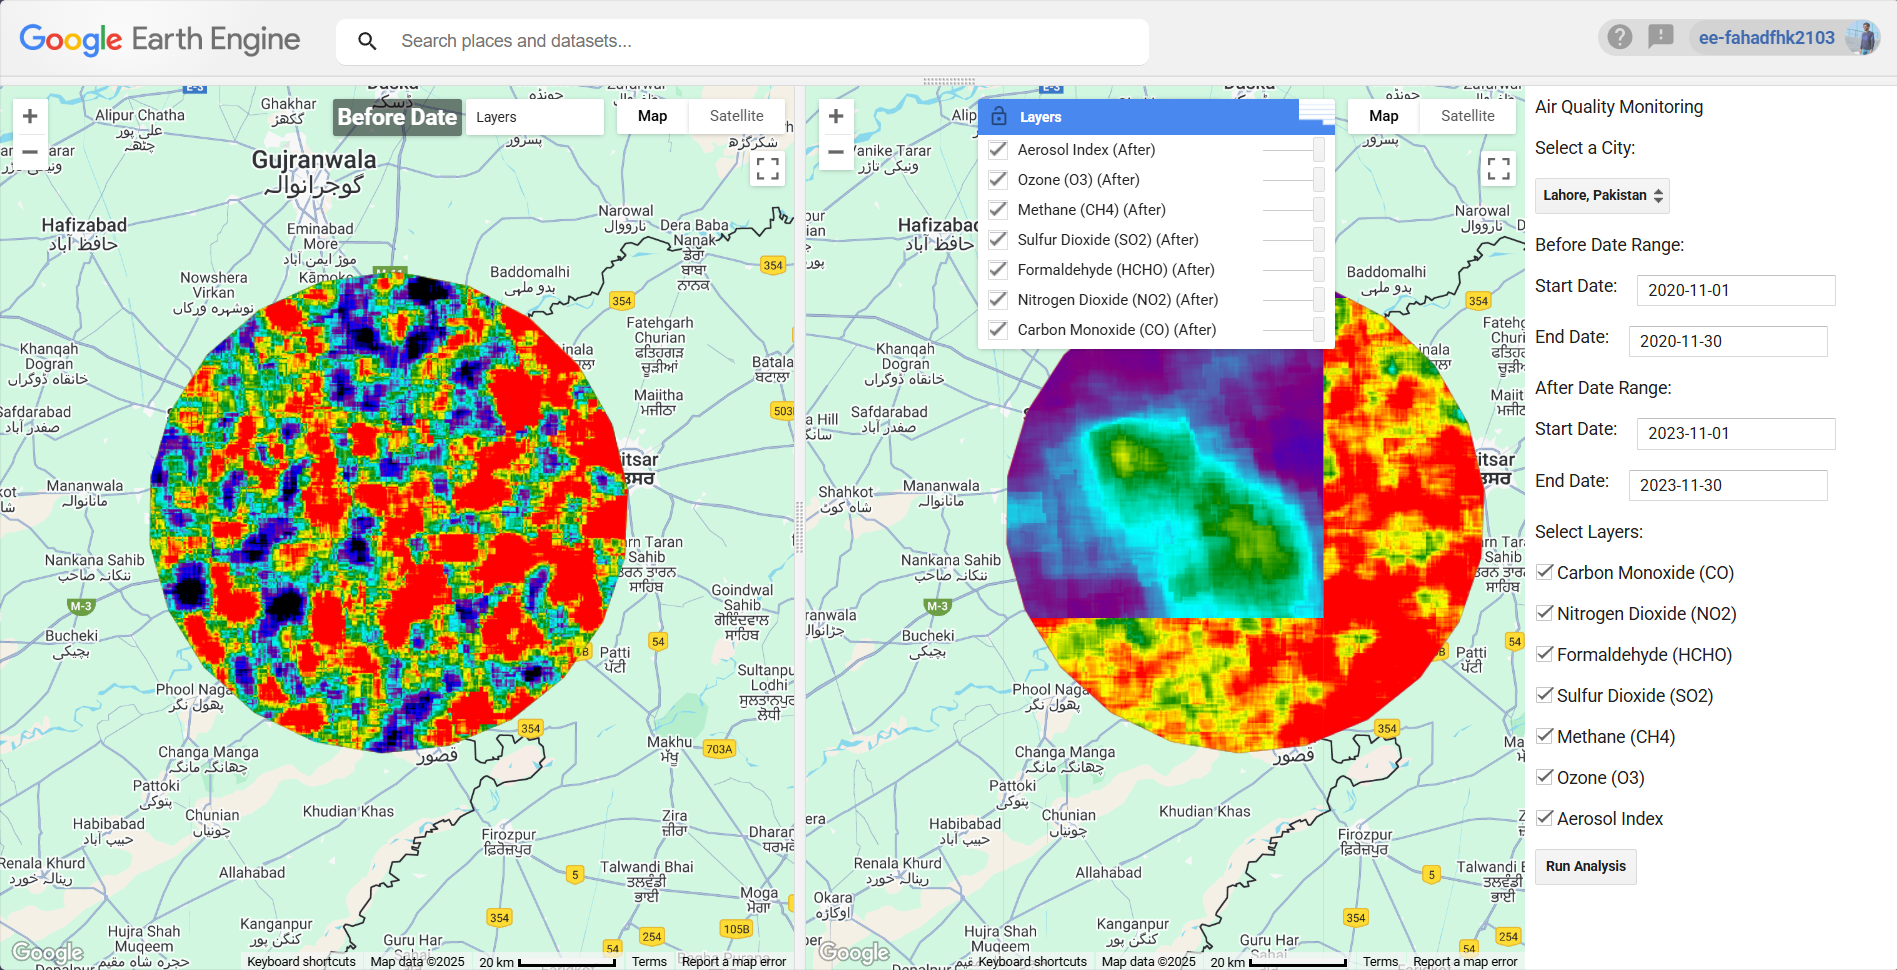Toggle fullscreen on the left map
The width and height of the screenshot is (1897, 970).
(x=768, y=169)
